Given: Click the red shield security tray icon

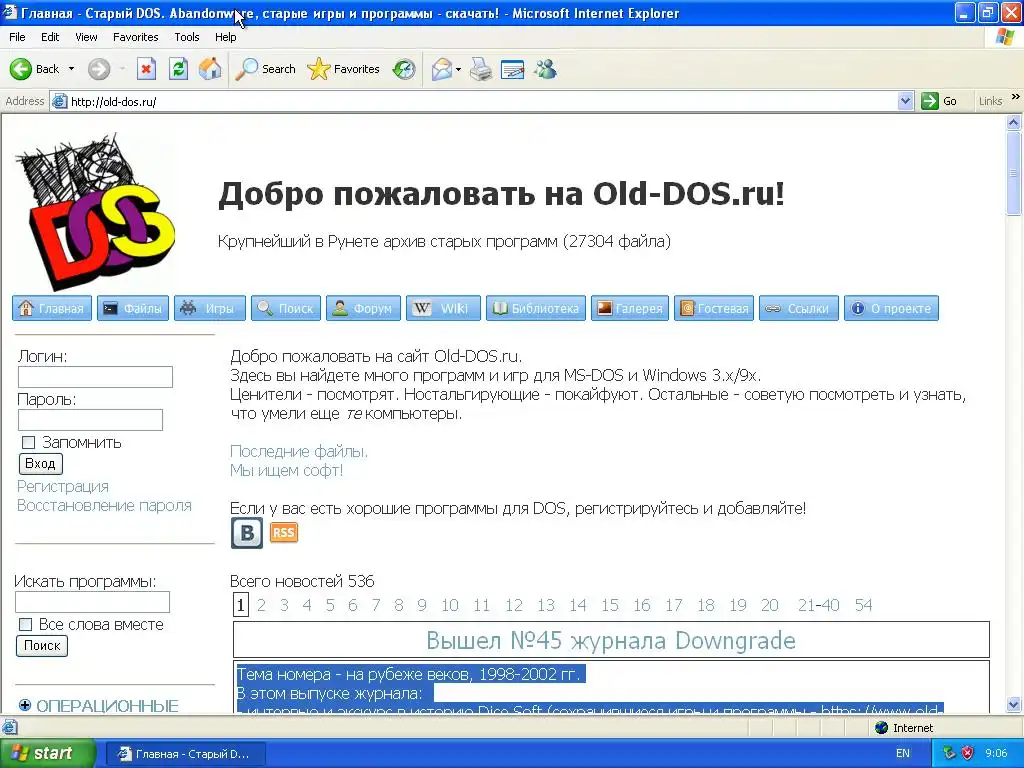Looking at the screenshot, I should click(968, 753).
